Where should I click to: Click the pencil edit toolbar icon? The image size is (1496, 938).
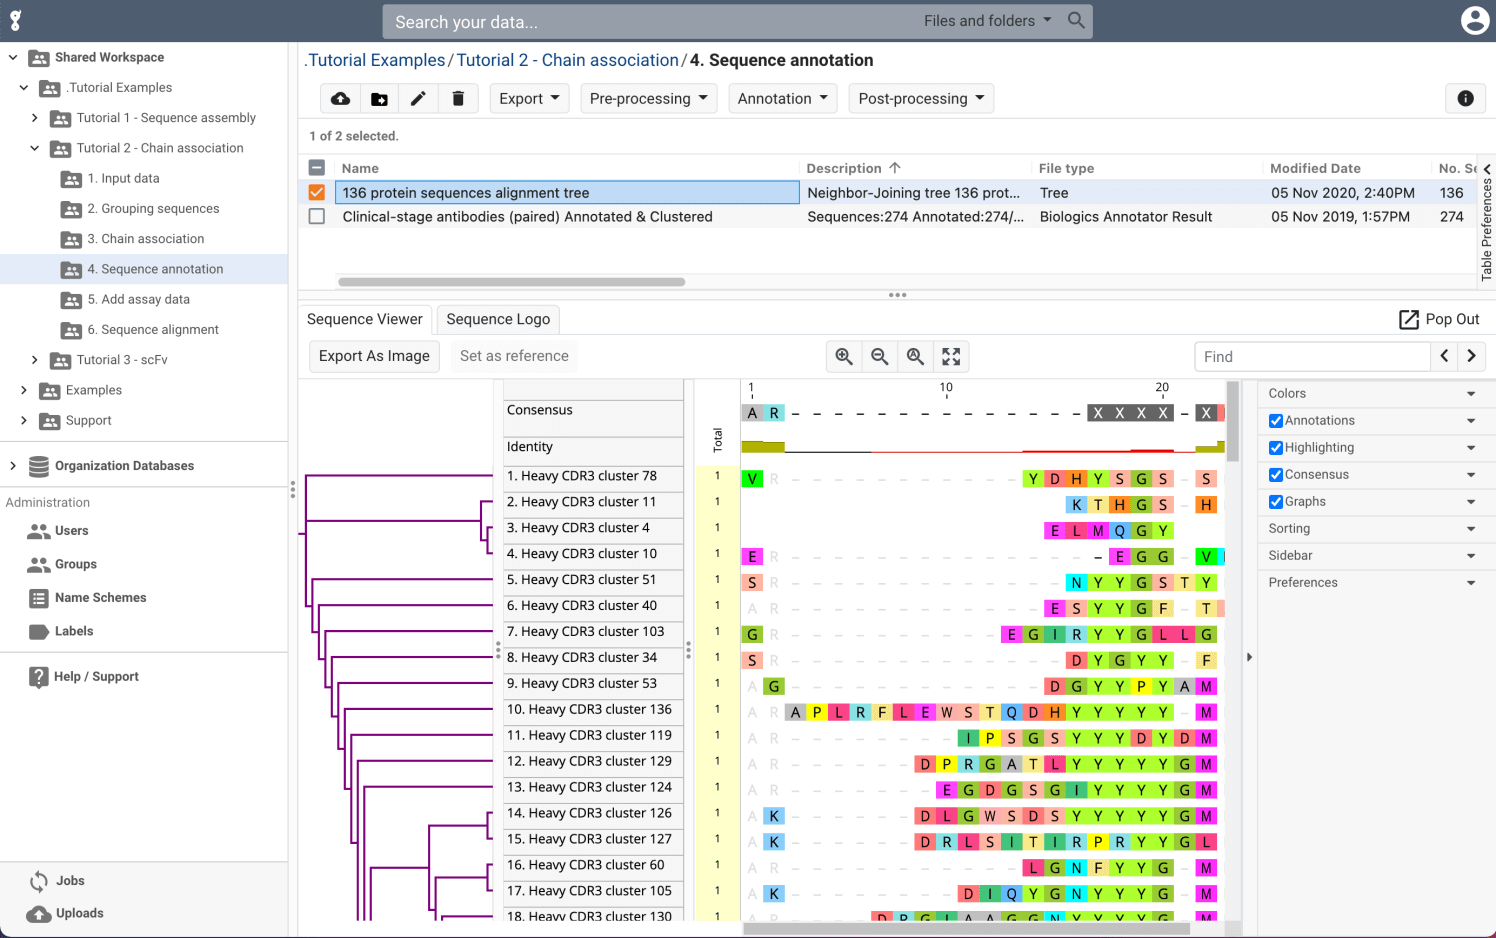pyautogui.click(x=418, y=98)
